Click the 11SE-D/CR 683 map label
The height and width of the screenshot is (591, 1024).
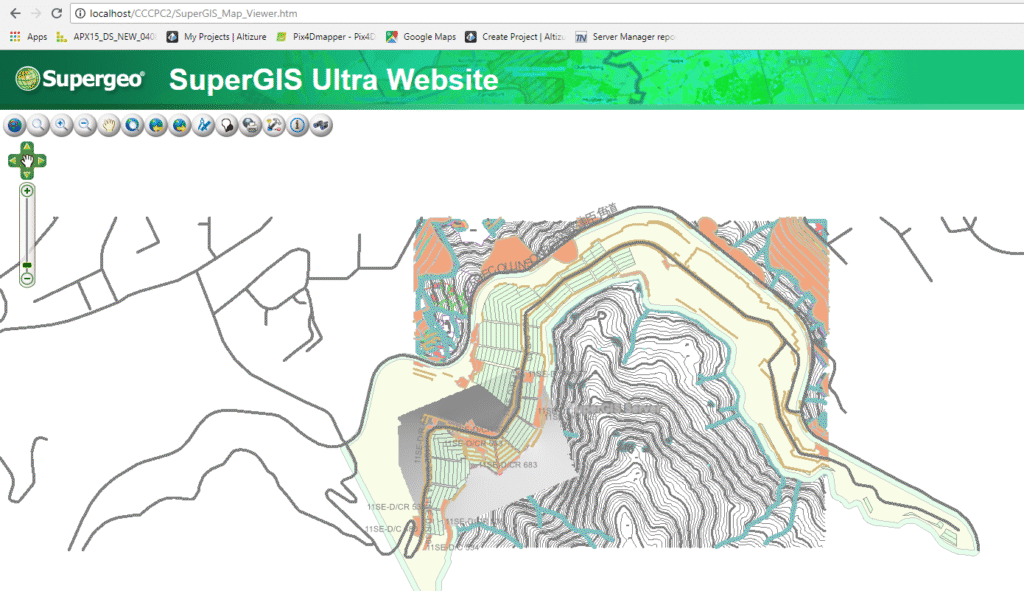coord(509,465)
